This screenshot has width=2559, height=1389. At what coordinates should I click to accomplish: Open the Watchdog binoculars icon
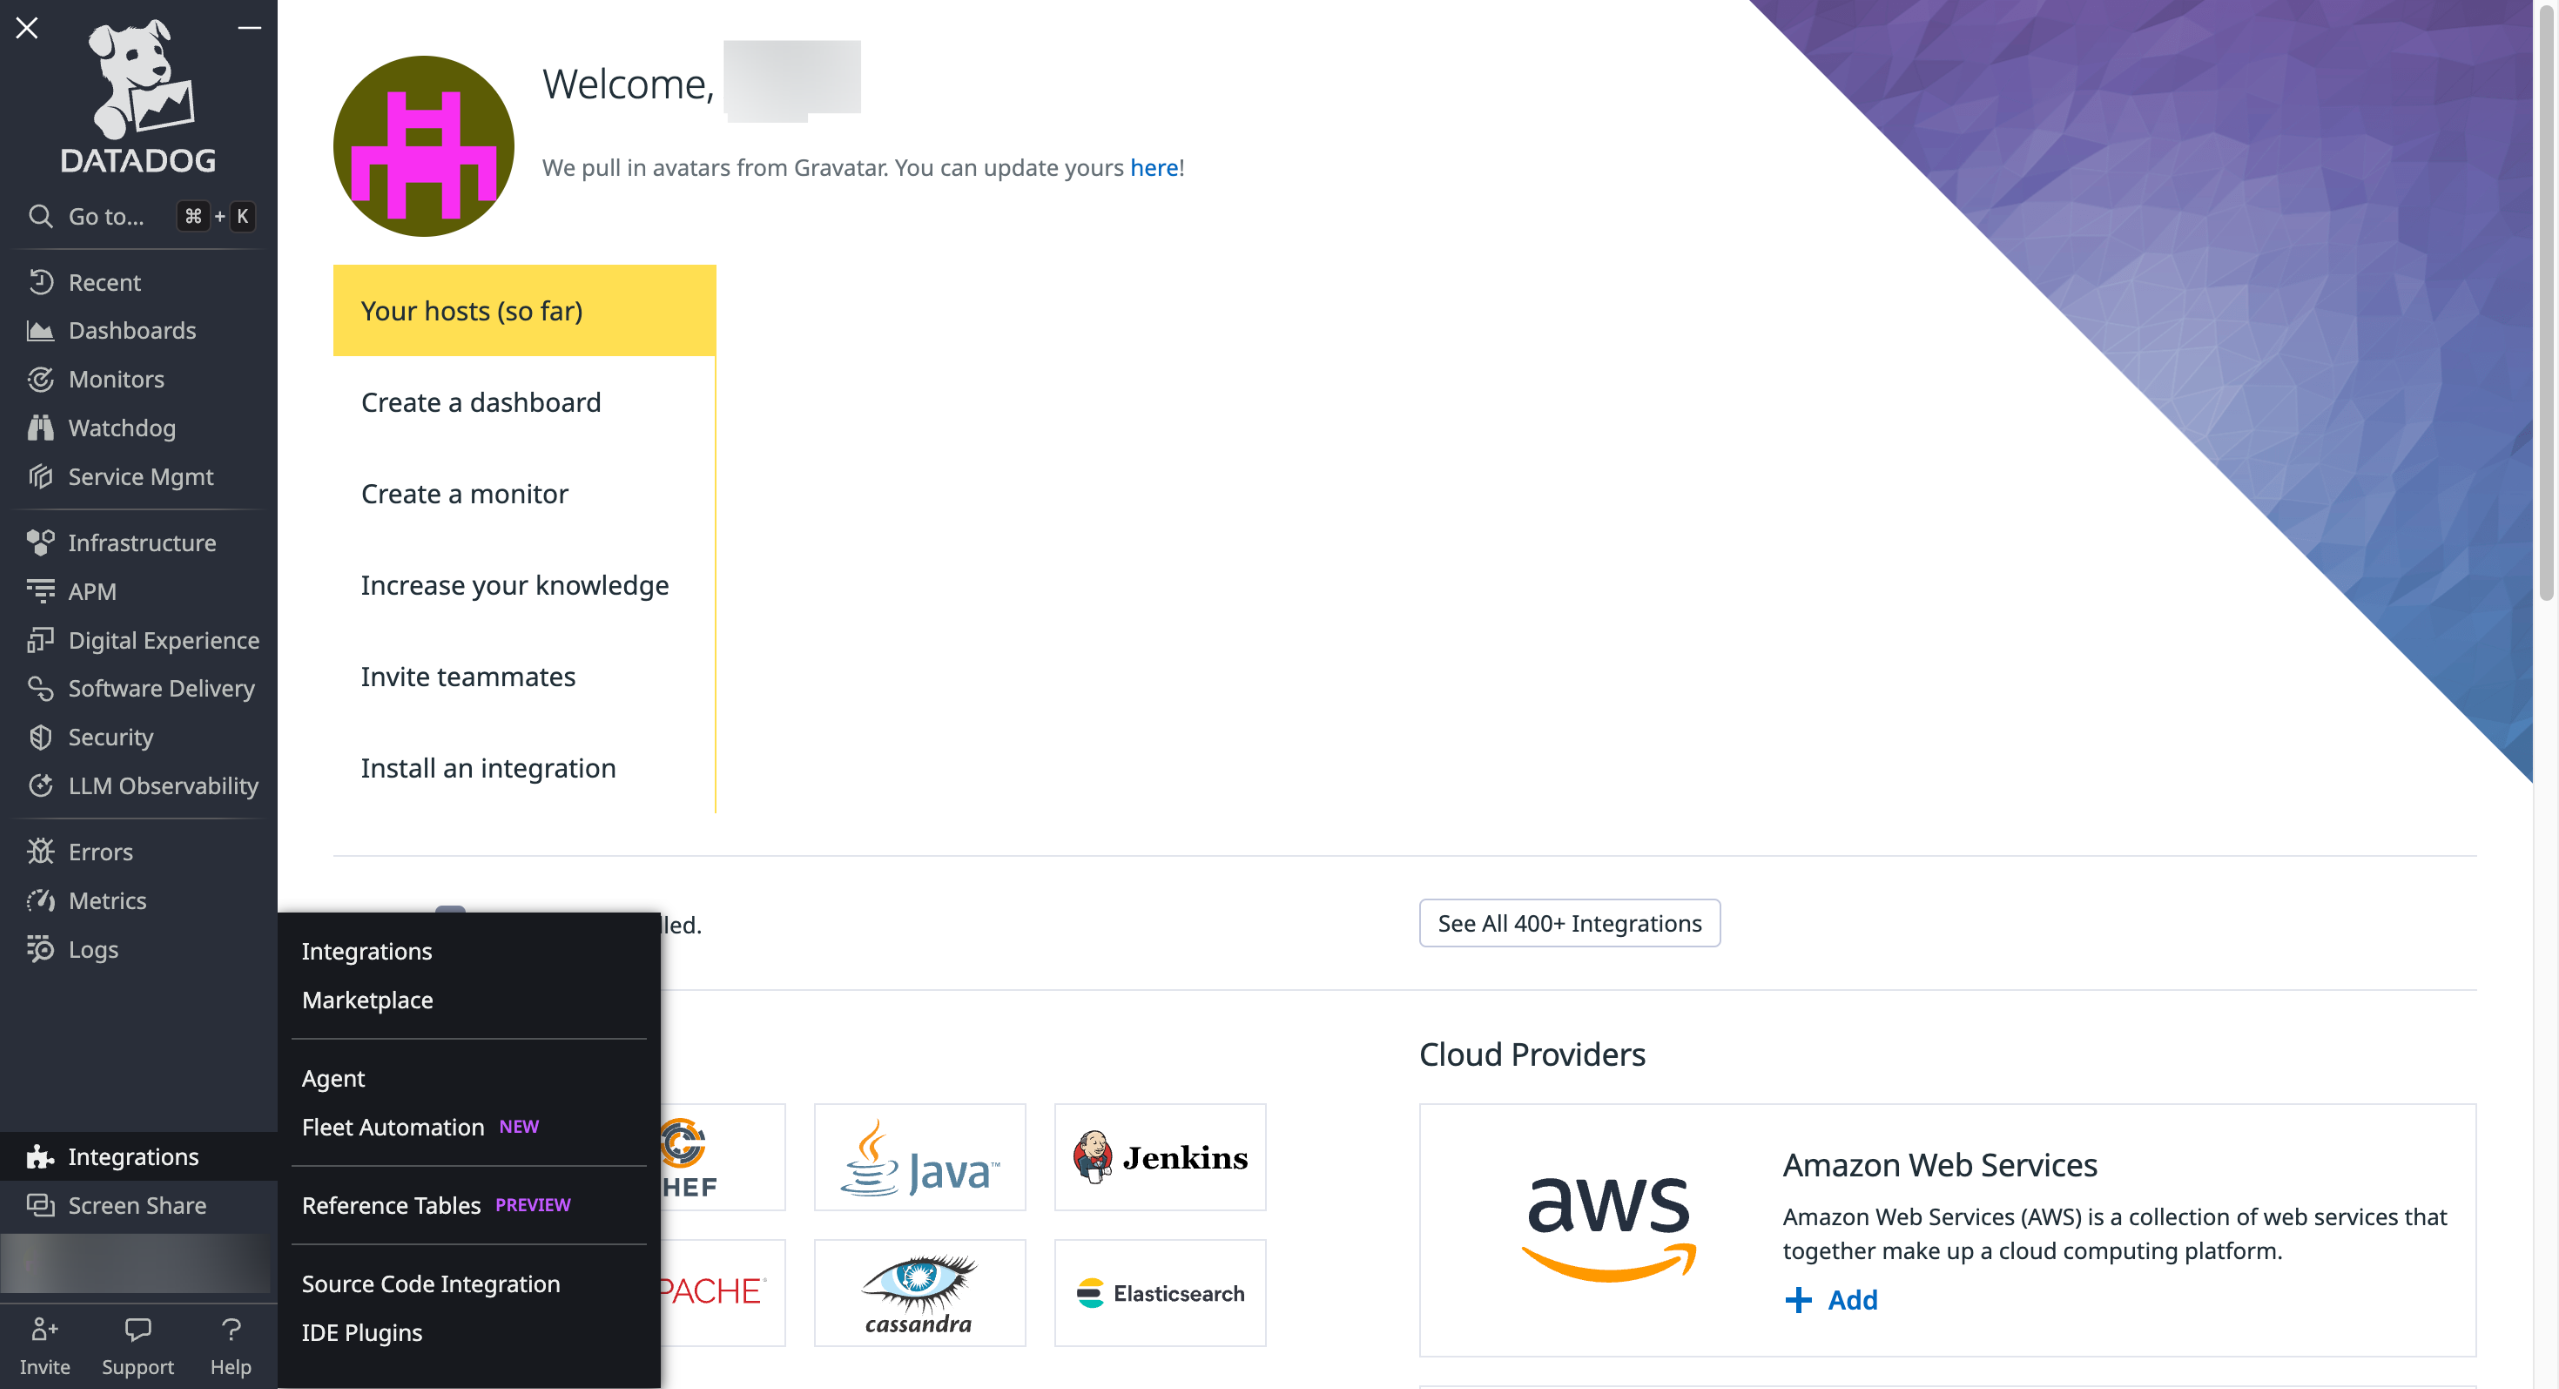40,428
